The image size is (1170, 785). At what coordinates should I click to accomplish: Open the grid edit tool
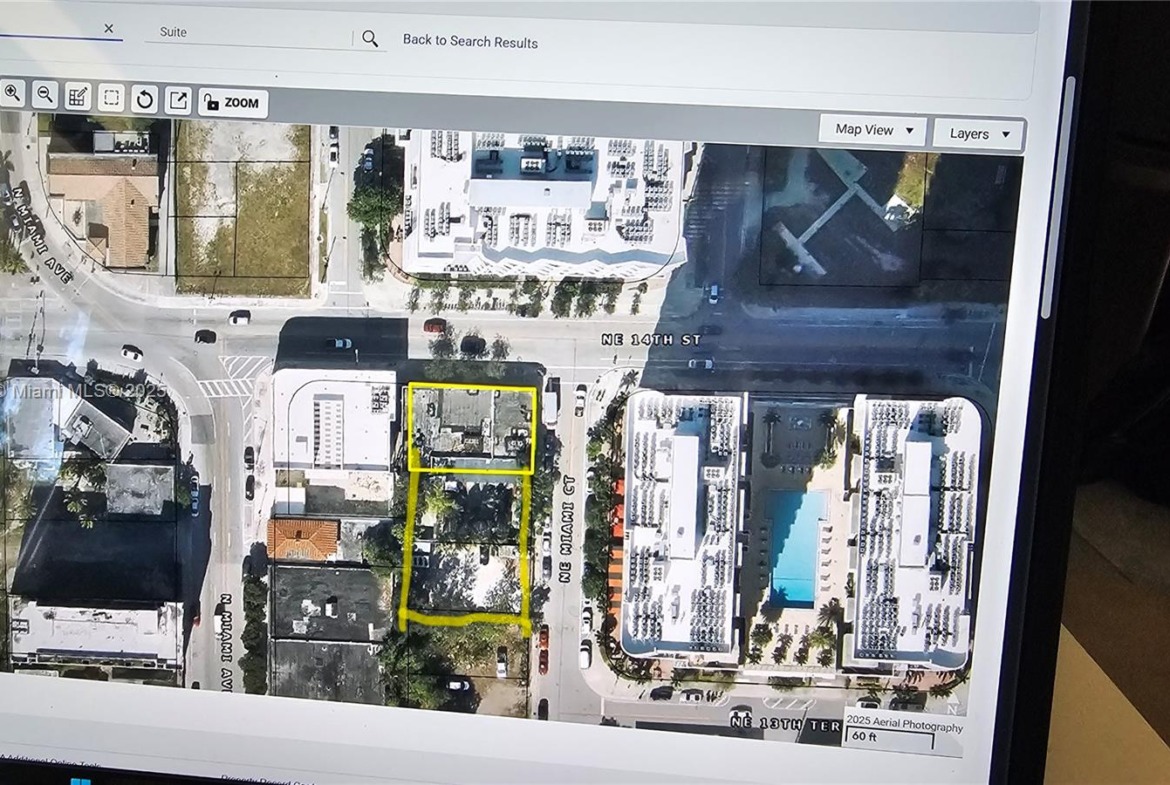tap(78, 97)
